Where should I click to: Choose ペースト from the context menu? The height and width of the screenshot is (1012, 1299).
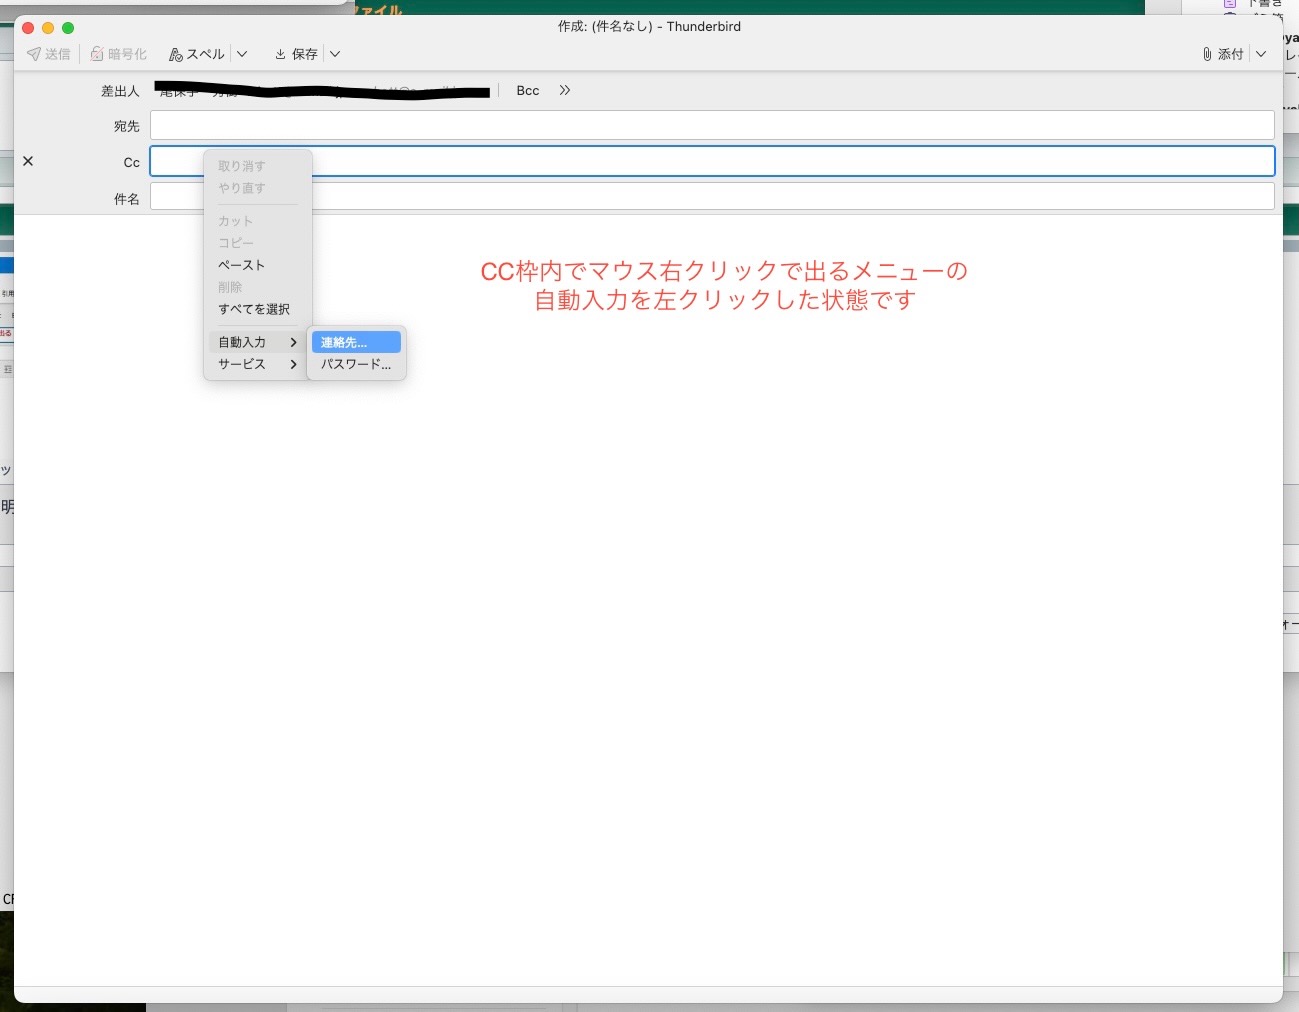click(242, 265)
